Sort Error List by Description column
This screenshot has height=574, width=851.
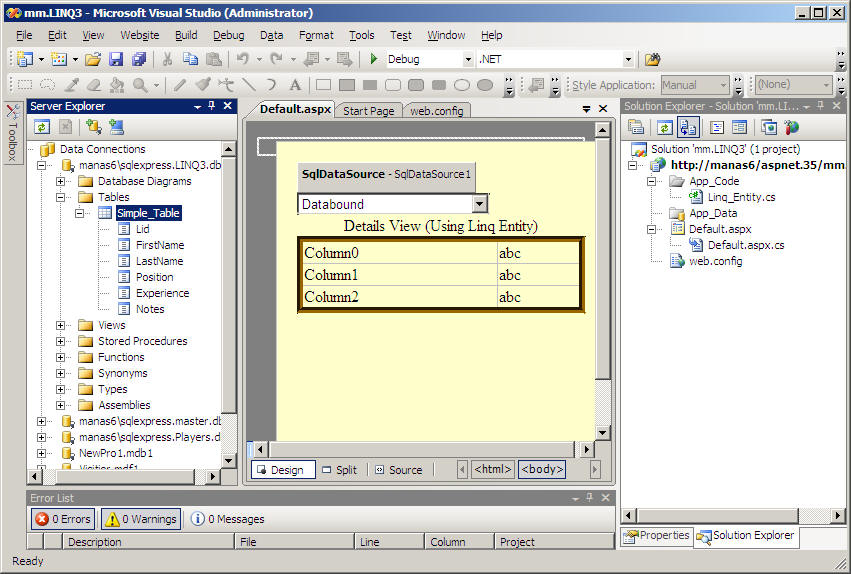click(x=148, y=542)
